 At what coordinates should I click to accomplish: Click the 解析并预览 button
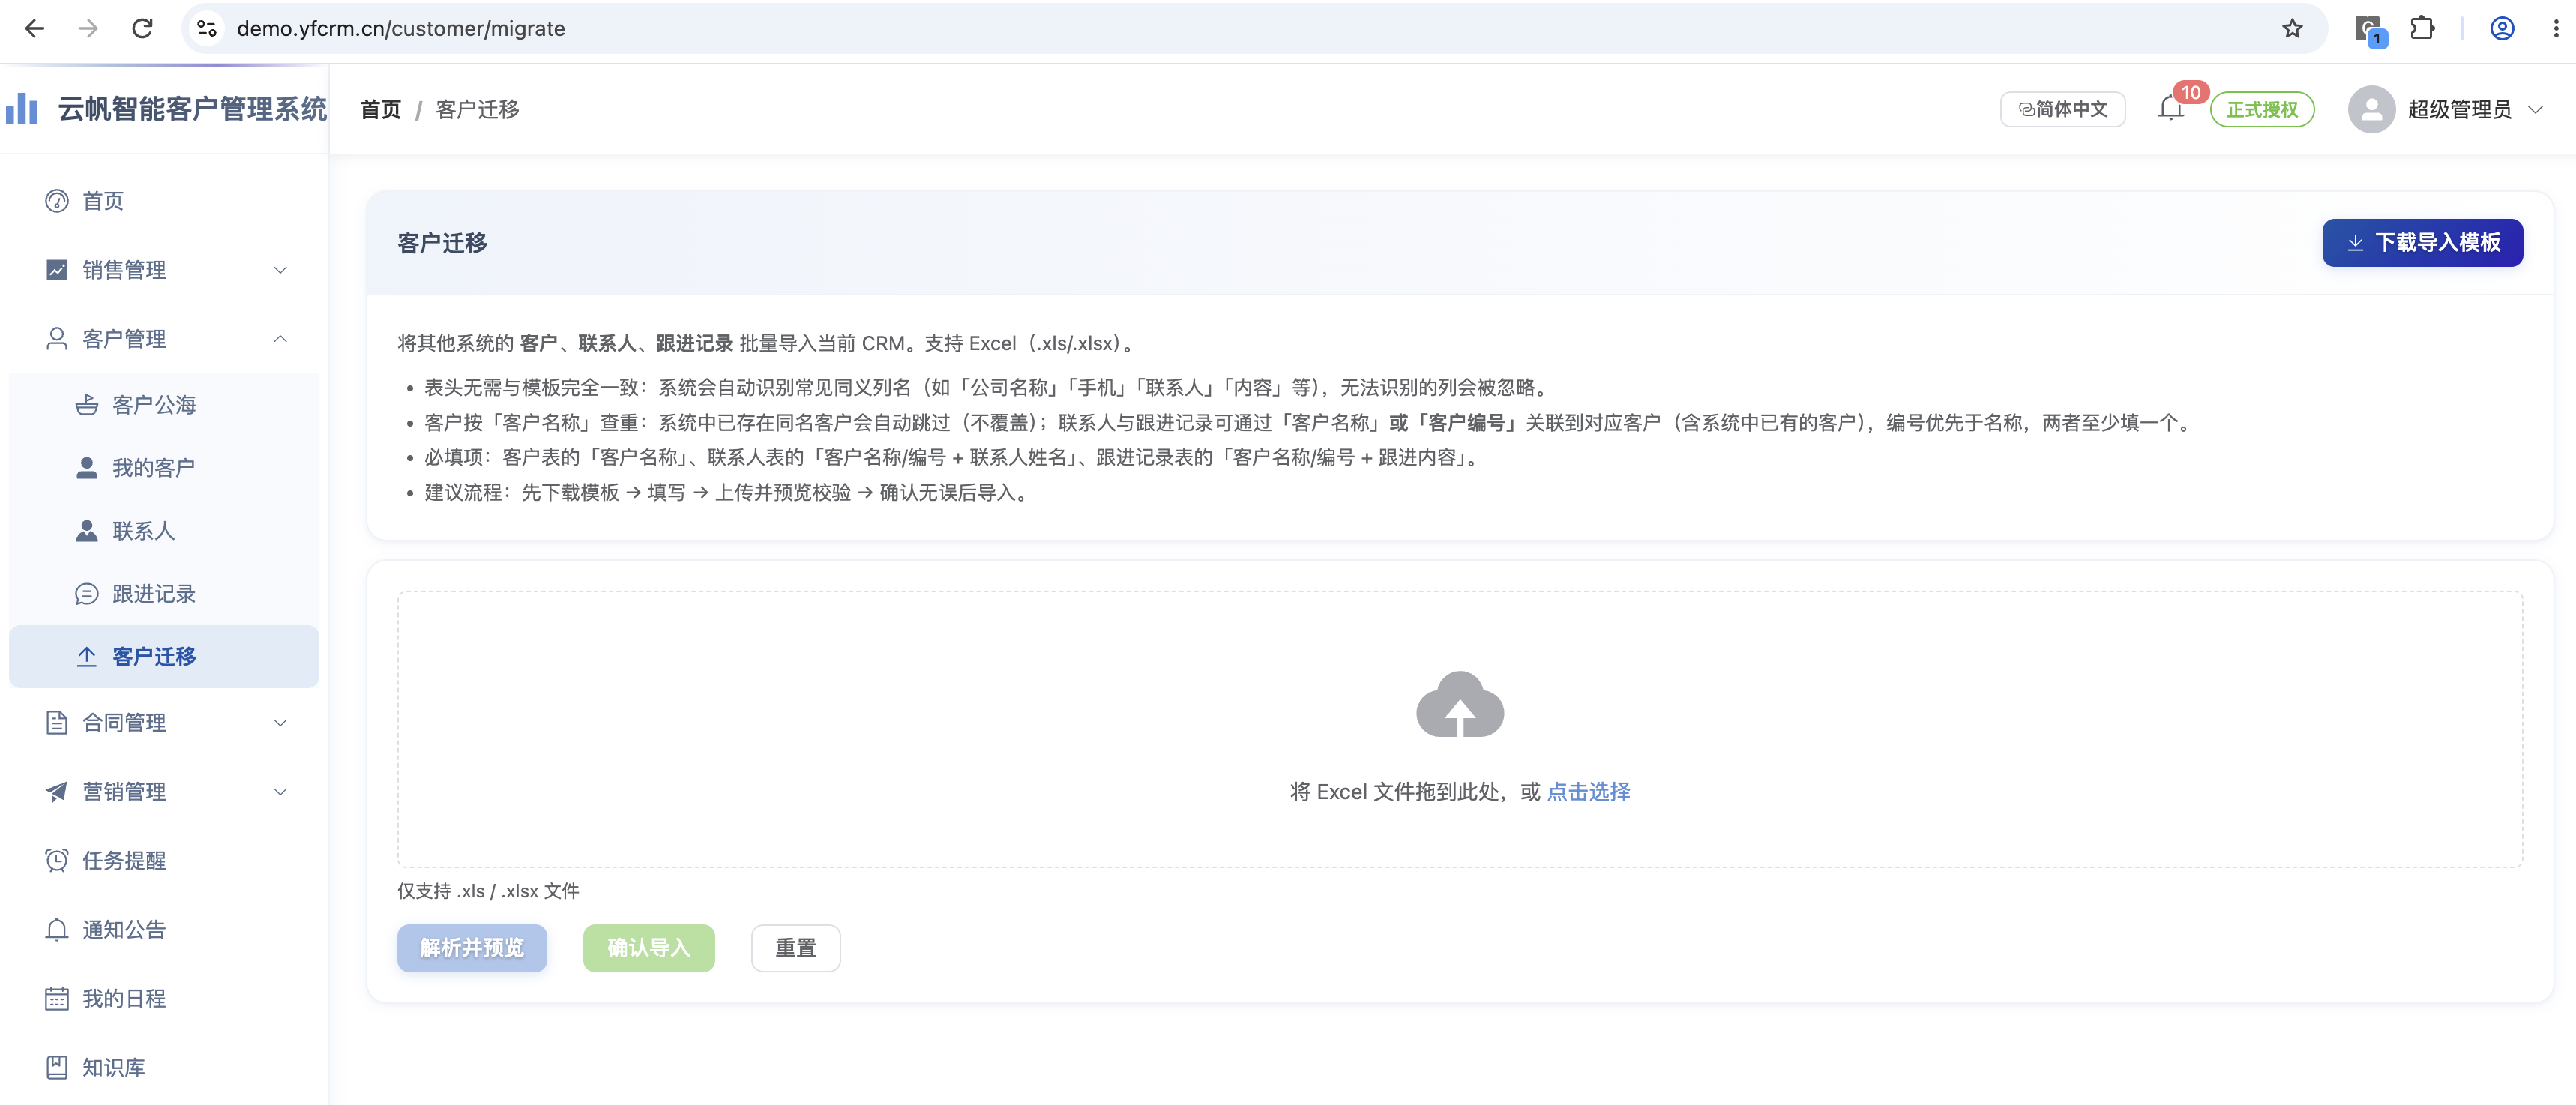tap(472, 948)
